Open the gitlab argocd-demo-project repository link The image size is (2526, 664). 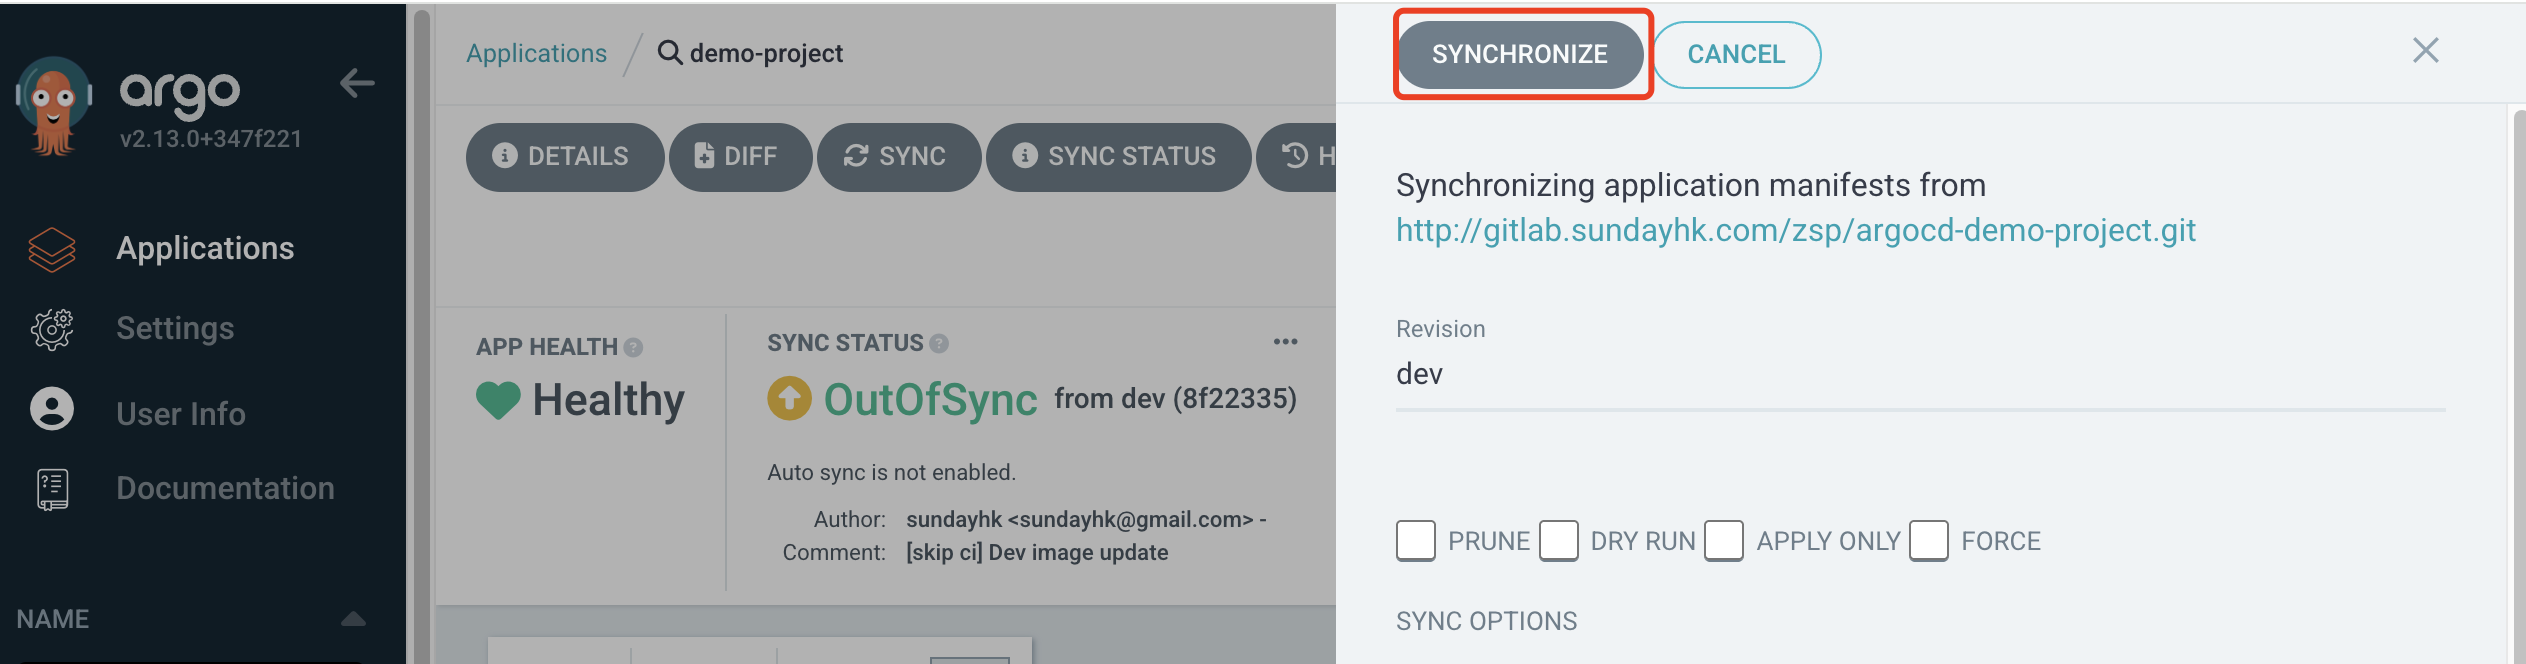click(1796, 231)
